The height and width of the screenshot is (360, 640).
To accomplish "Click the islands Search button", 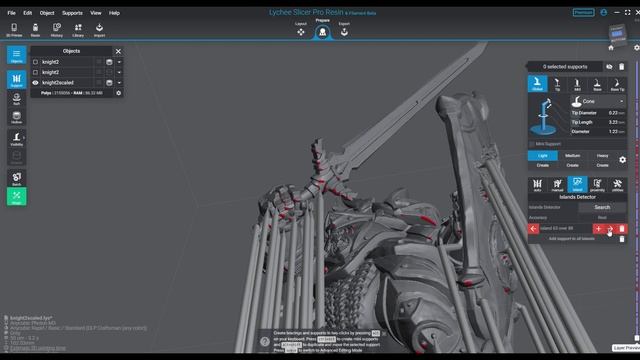I will pos(602,207).
